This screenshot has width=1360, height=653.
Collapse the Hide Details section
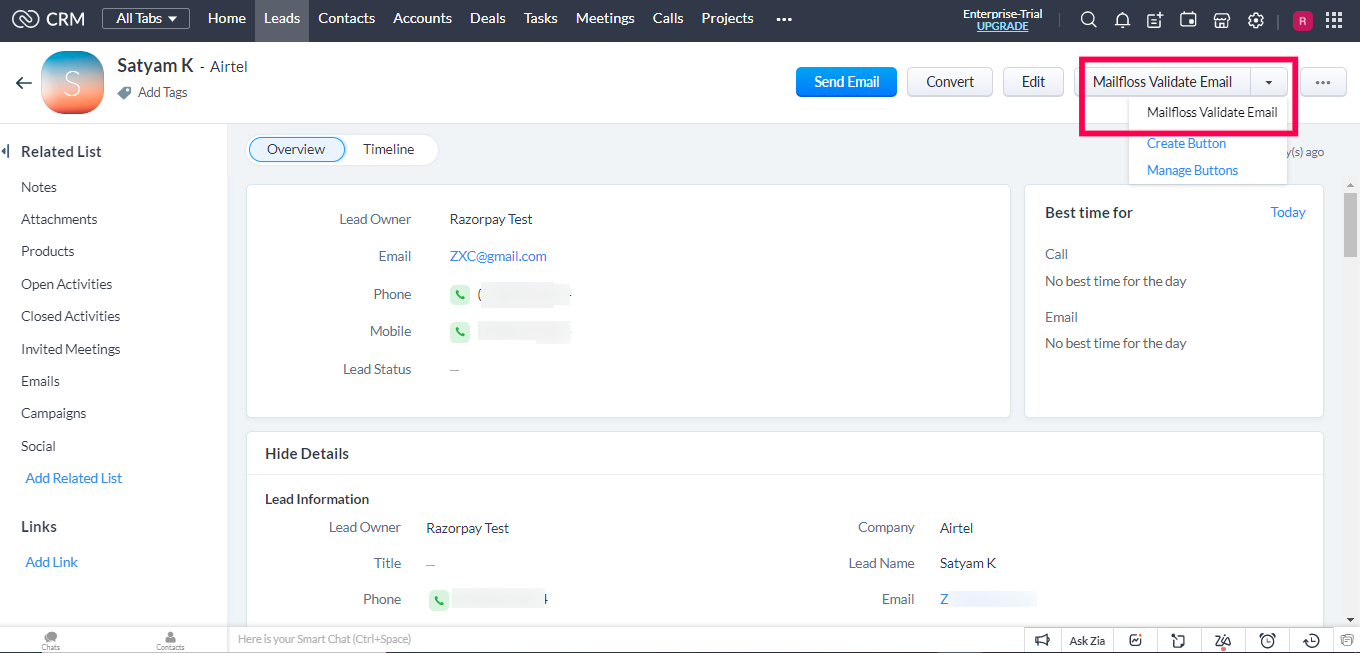307,454
